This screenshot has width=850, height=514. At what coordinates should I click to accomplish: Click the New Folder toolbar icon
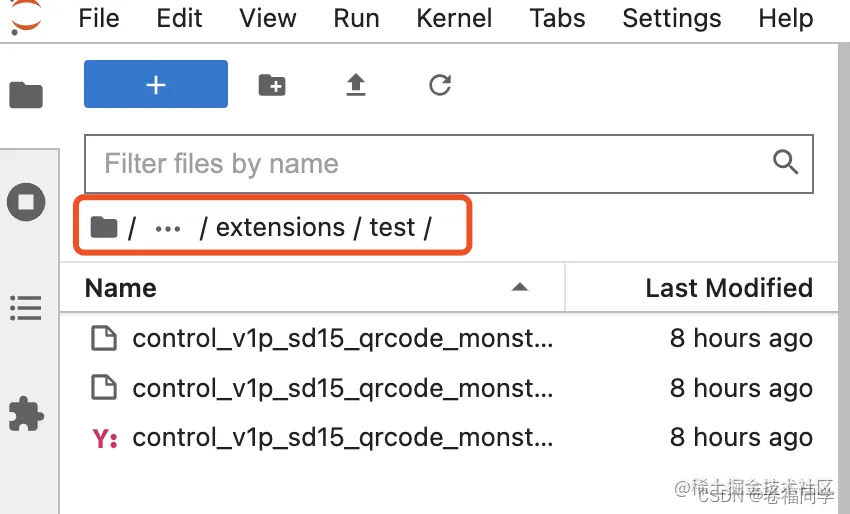coord(272,85)
